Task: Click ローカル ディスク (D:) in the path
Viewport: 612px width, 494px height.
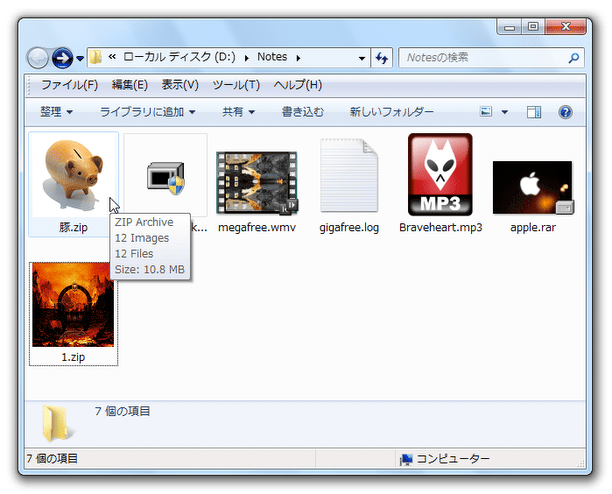Action: coord(180,57)
